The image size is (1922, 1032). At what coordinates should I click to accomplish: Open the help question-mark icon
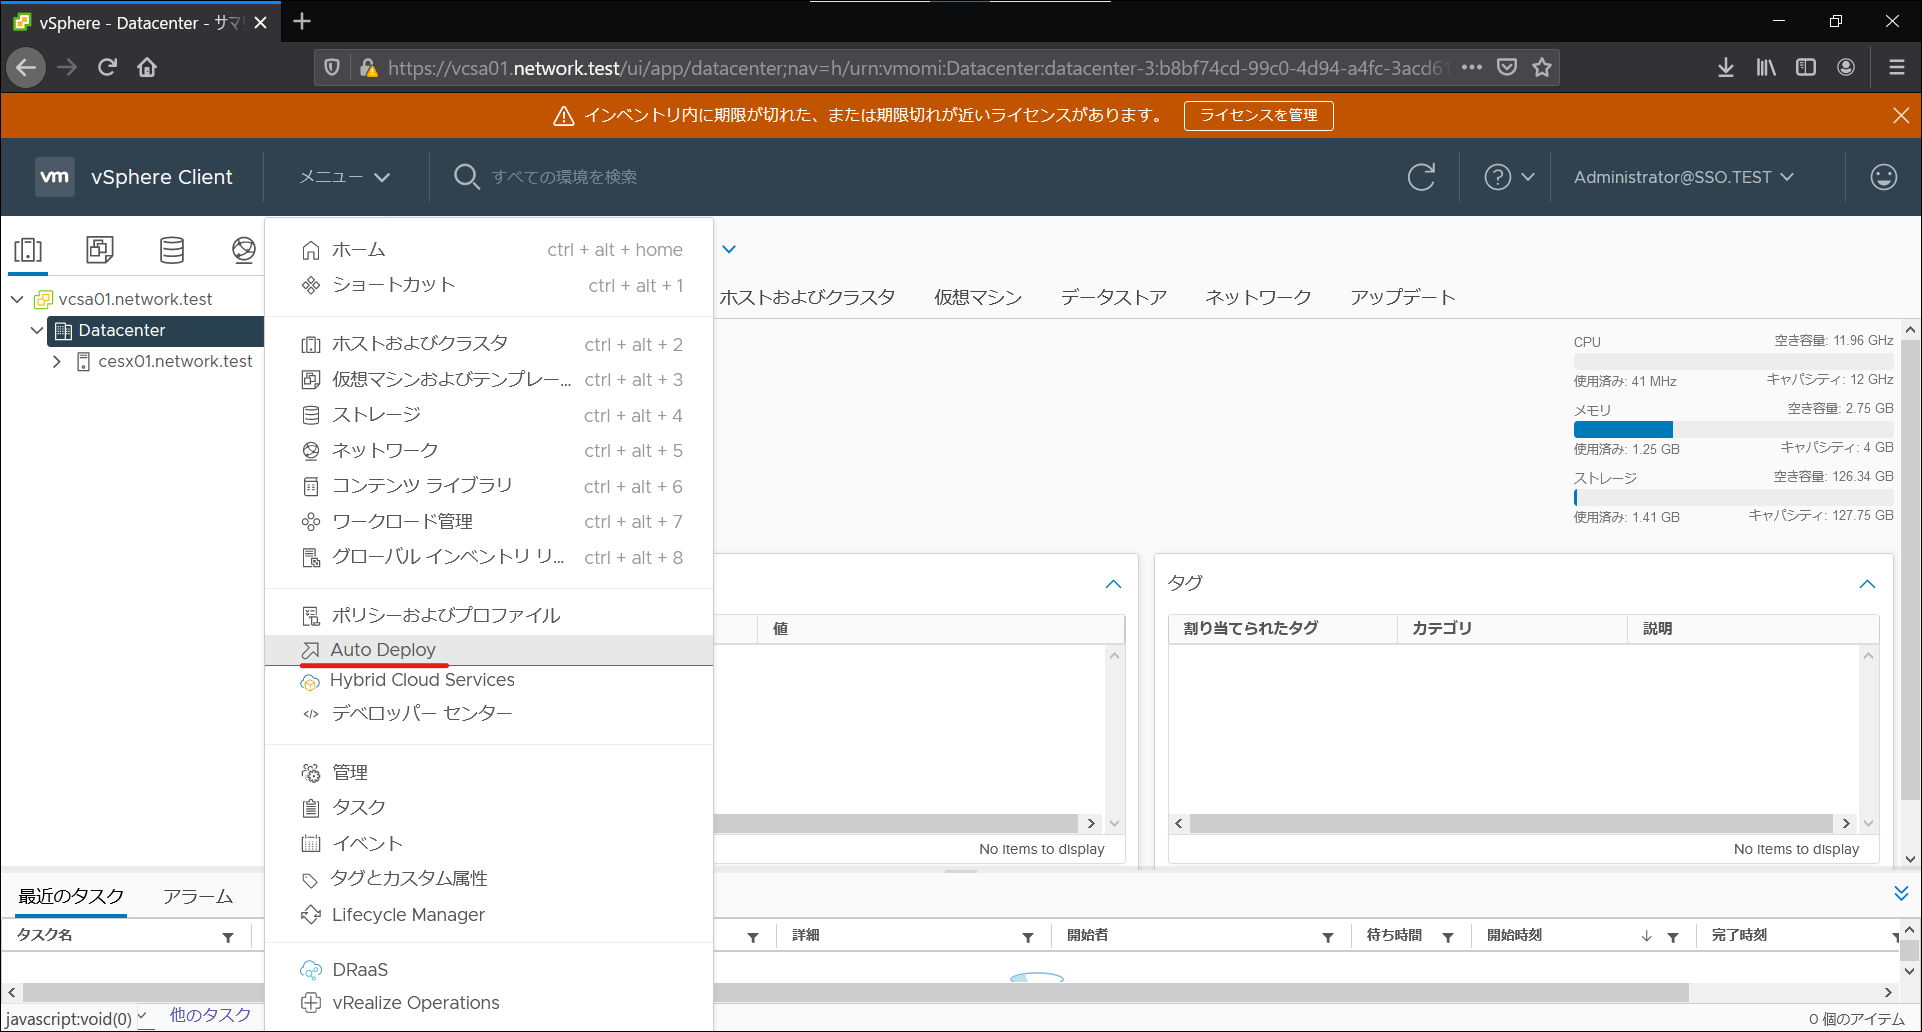[x=1497, y=177]
